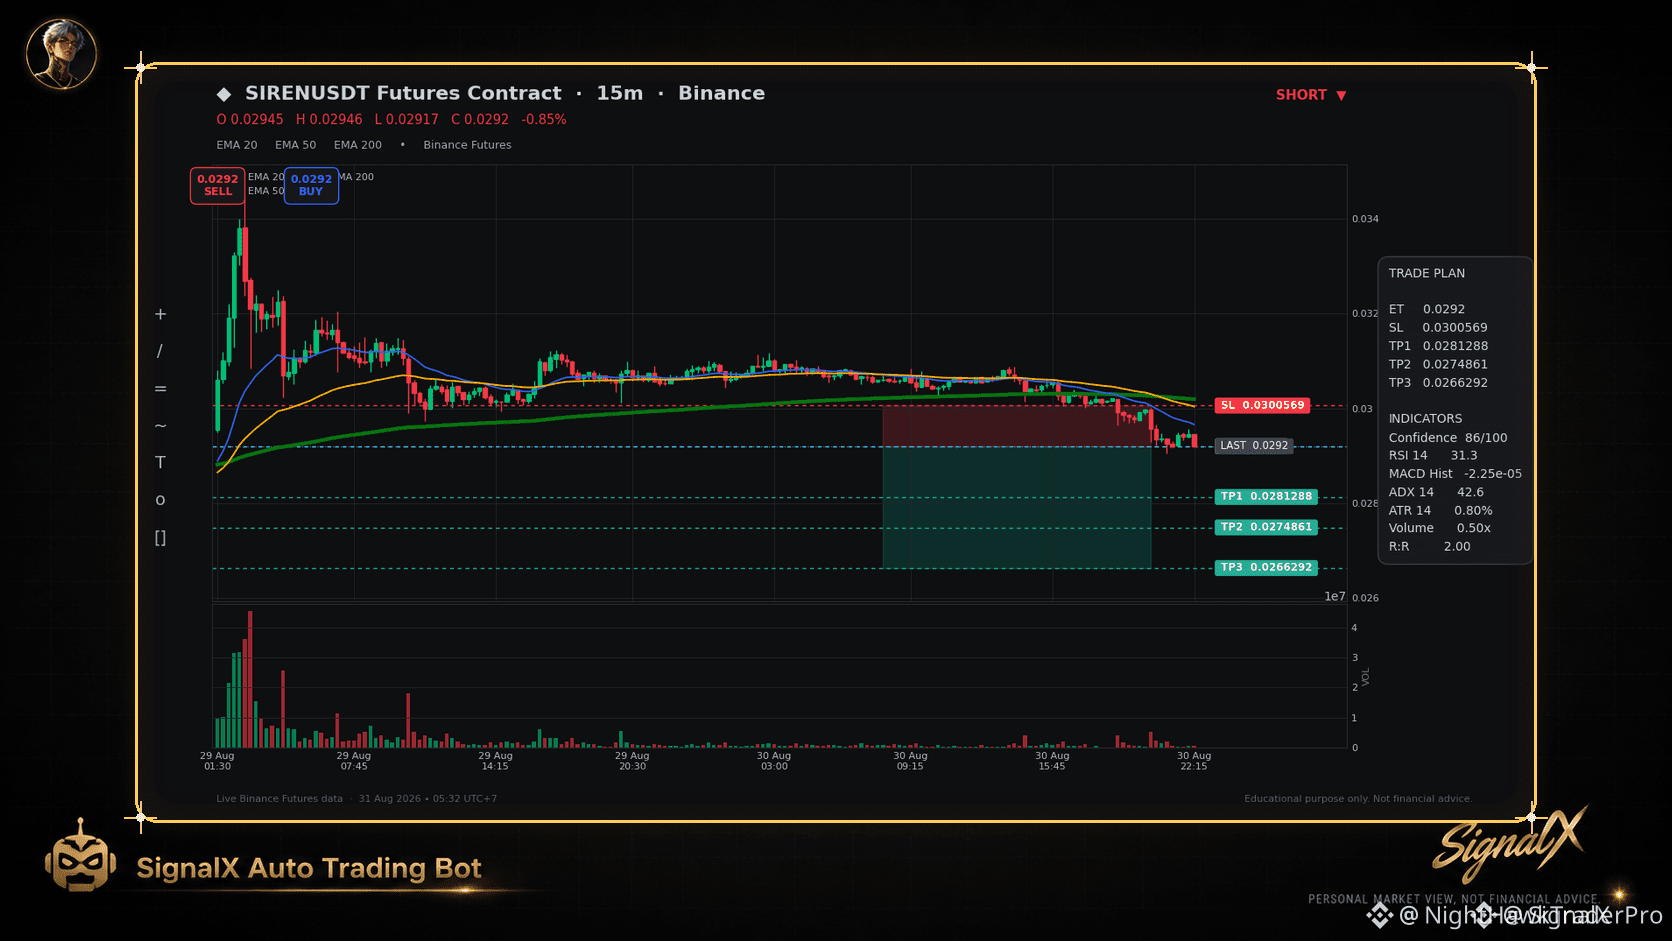
Task: Click TP1 0.0281288 in the trade plan panel
Action: coord(1438,346)
